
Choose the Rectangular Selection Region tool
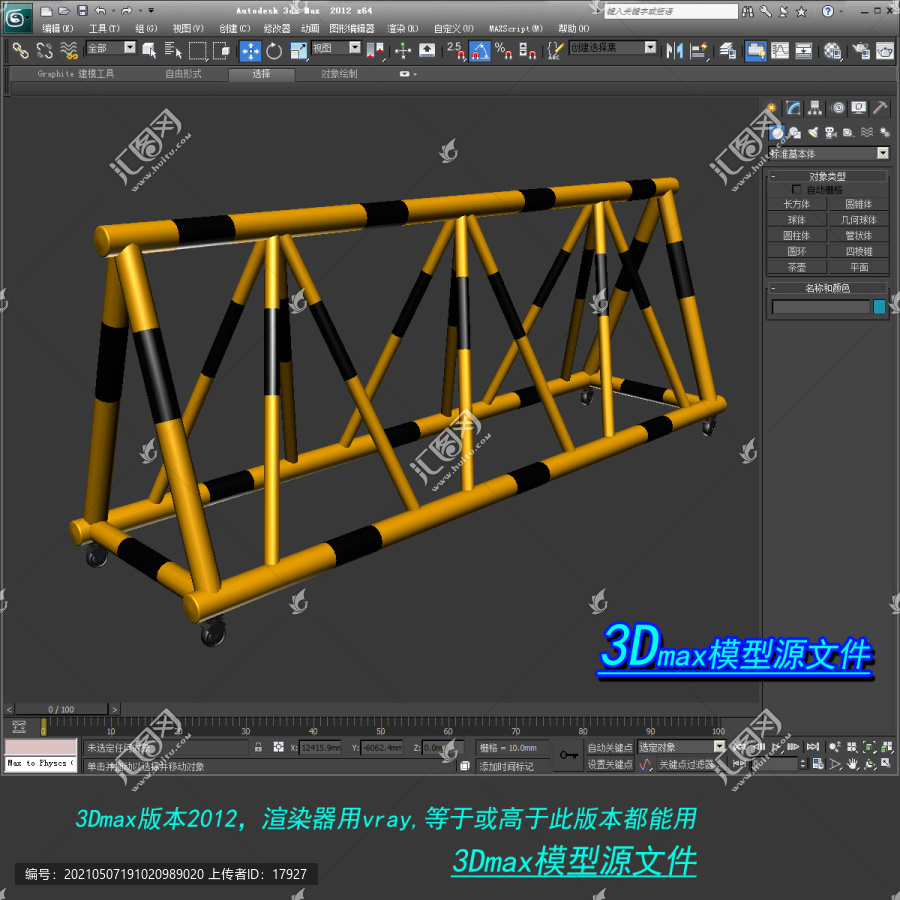coord(197,51)
